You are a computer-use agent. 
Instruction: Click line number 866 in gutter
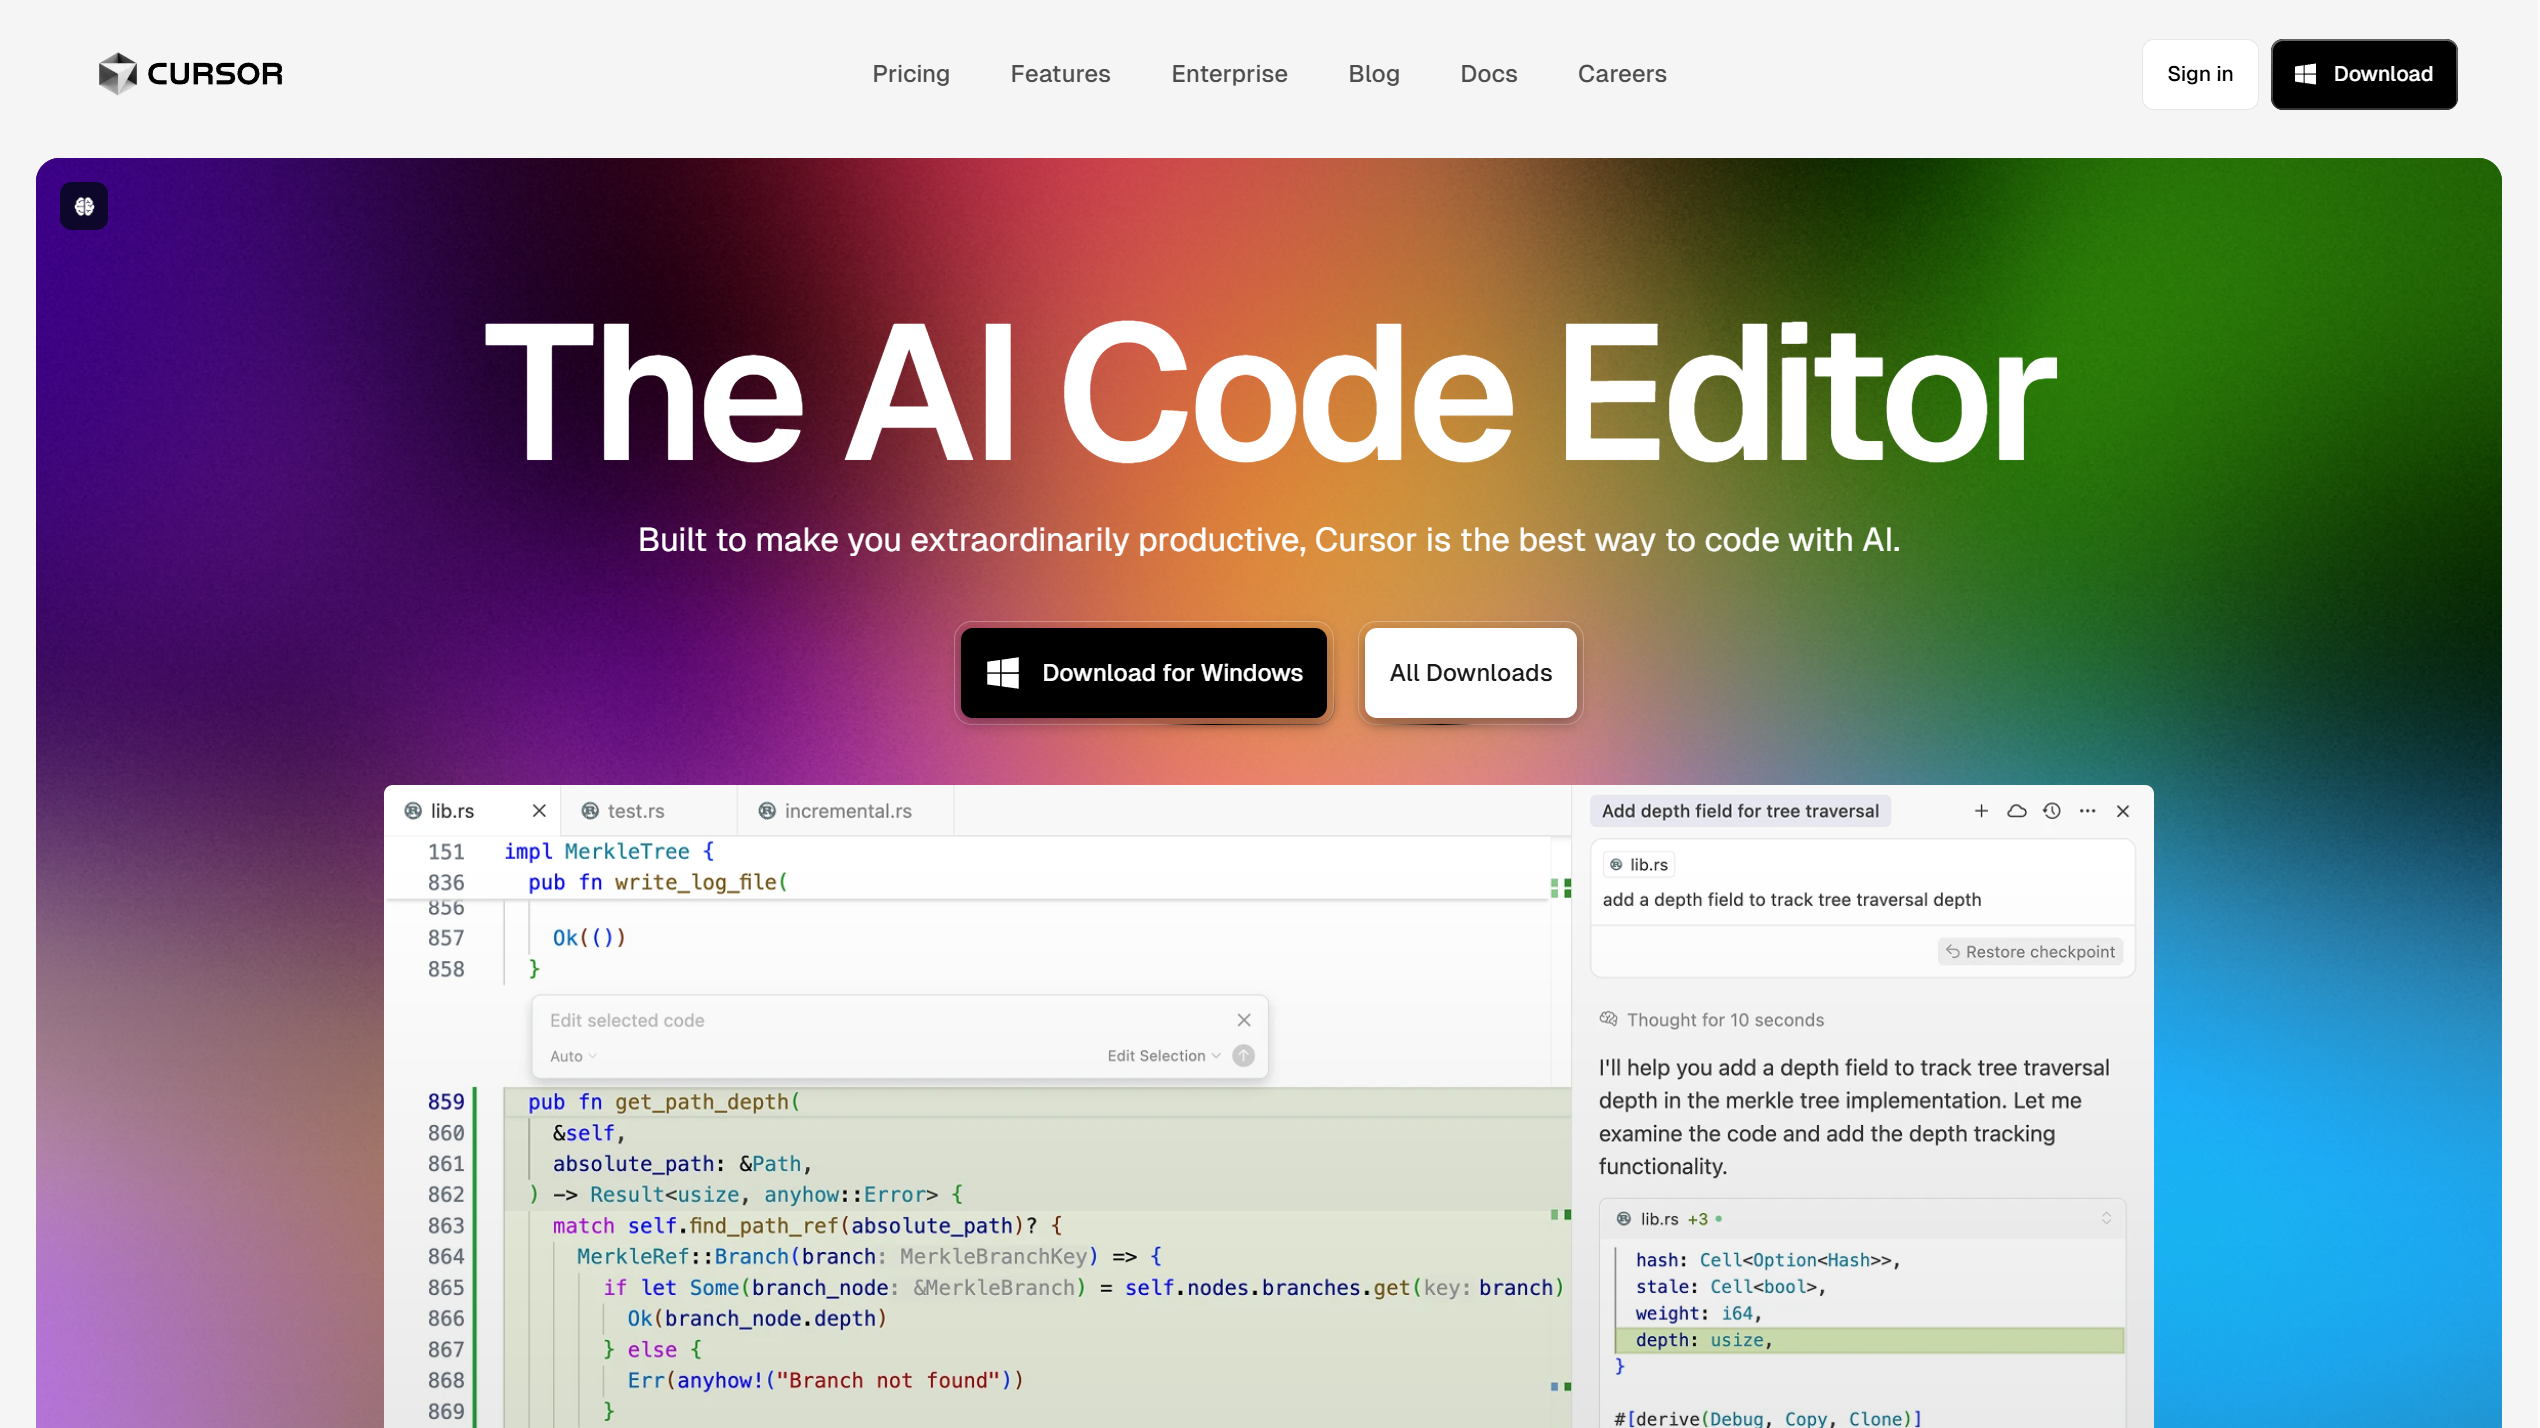pyautogui.click(x=446, y=1319)
